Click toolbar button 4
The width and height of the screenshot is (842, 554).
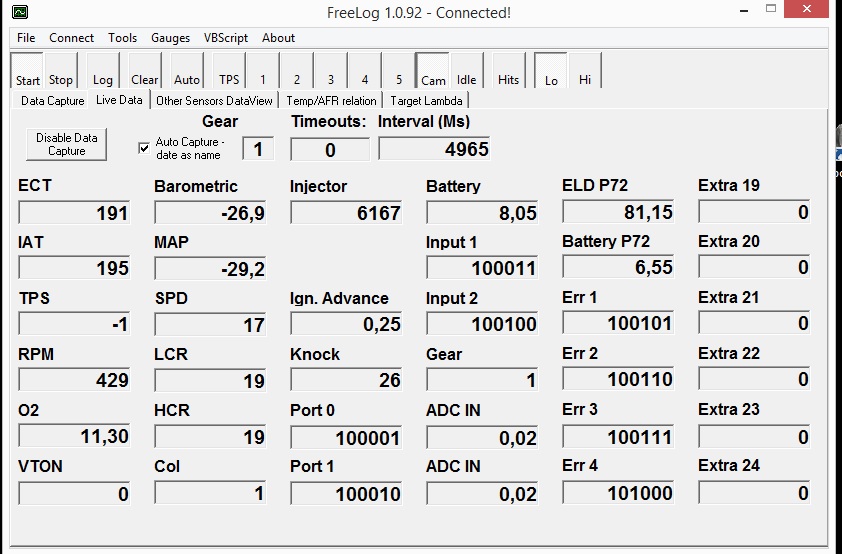[365, 70]
